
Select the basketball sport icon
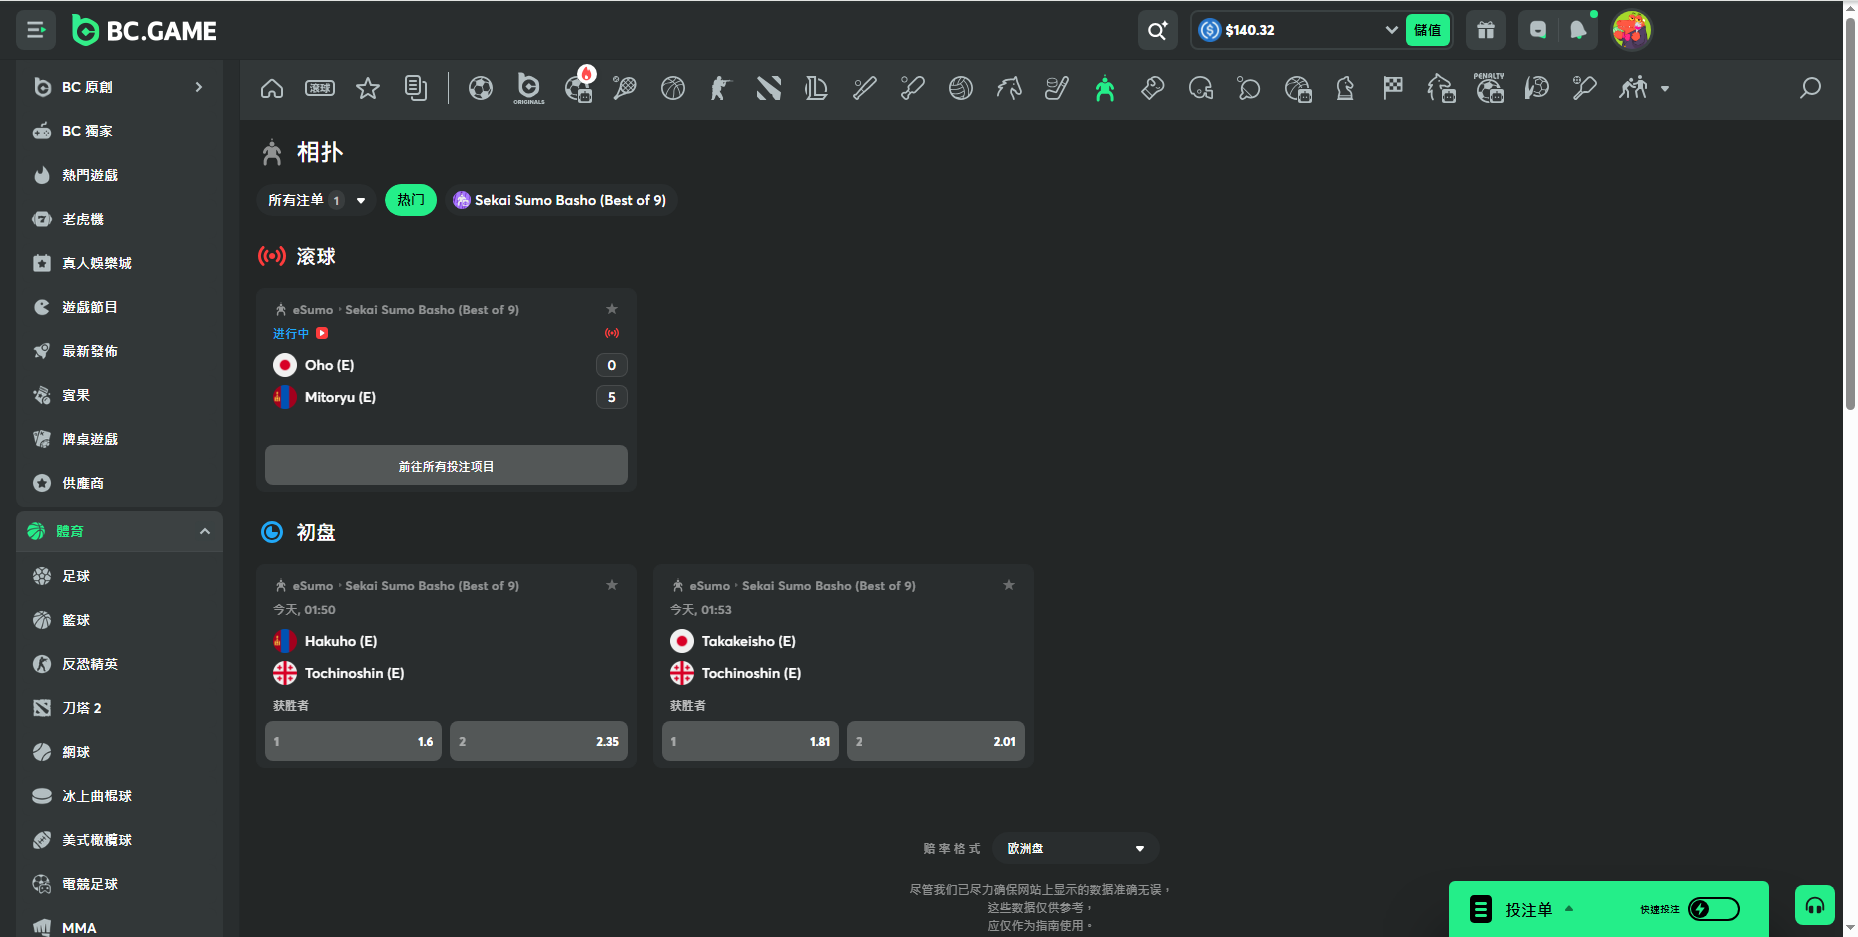[673, 88]
